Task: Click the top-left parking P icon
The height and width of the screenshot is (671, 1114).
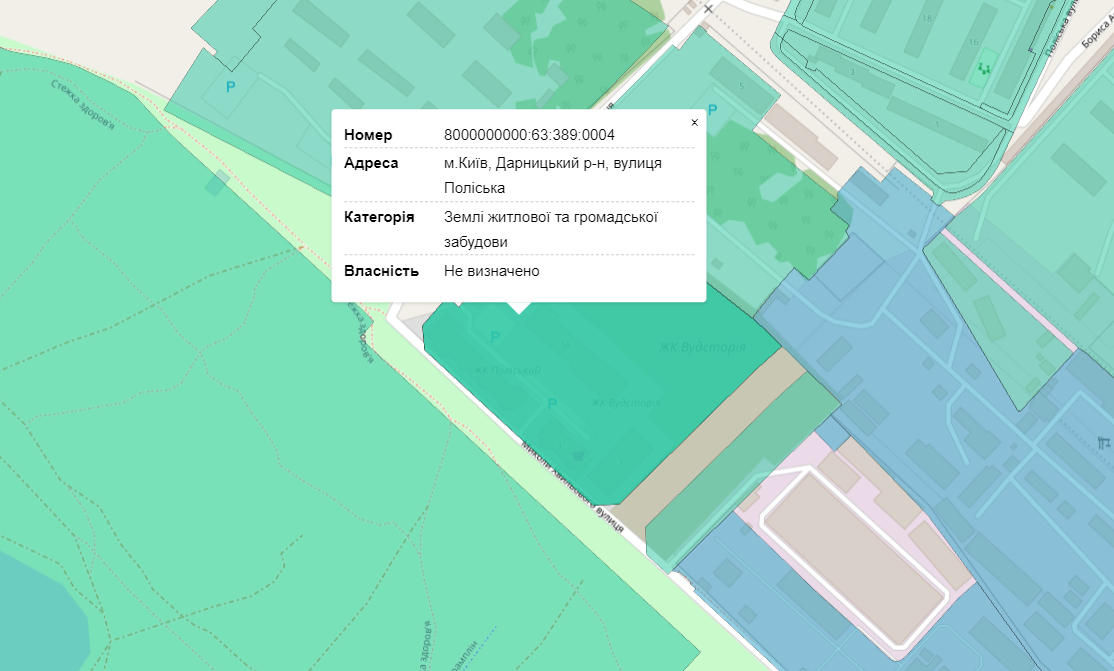Action: (x=230, y=88)
